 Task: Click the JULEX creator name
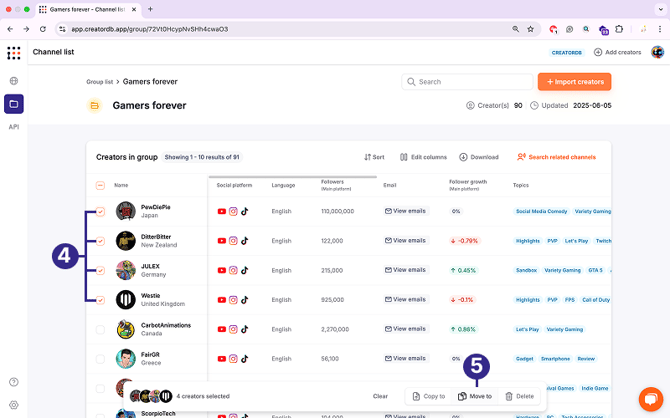pyautogui.click(x=150, y=266)
